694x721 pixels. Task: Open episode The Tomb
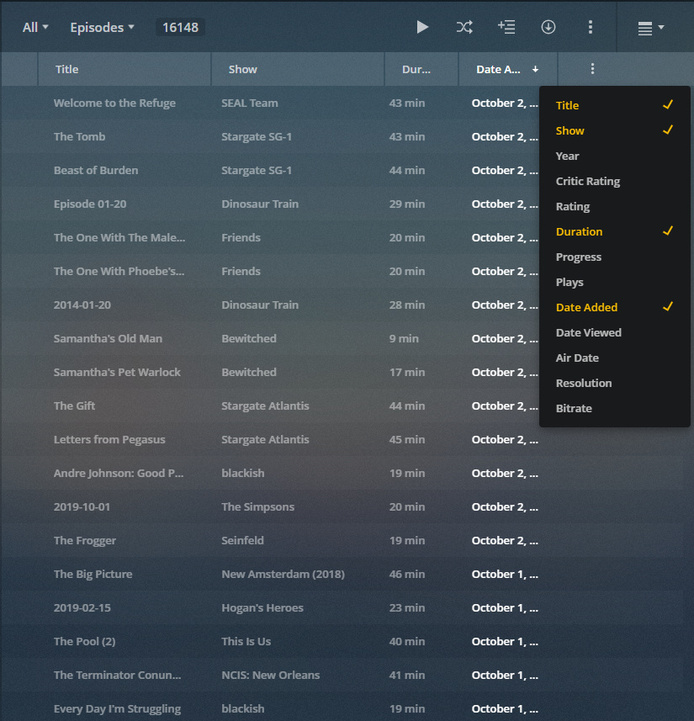[x=79, y=137]
